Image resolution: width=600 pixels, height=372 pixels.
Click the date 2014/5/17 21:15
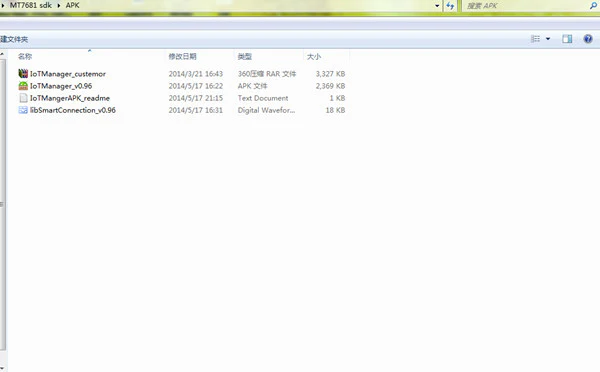tap(196, 98)
